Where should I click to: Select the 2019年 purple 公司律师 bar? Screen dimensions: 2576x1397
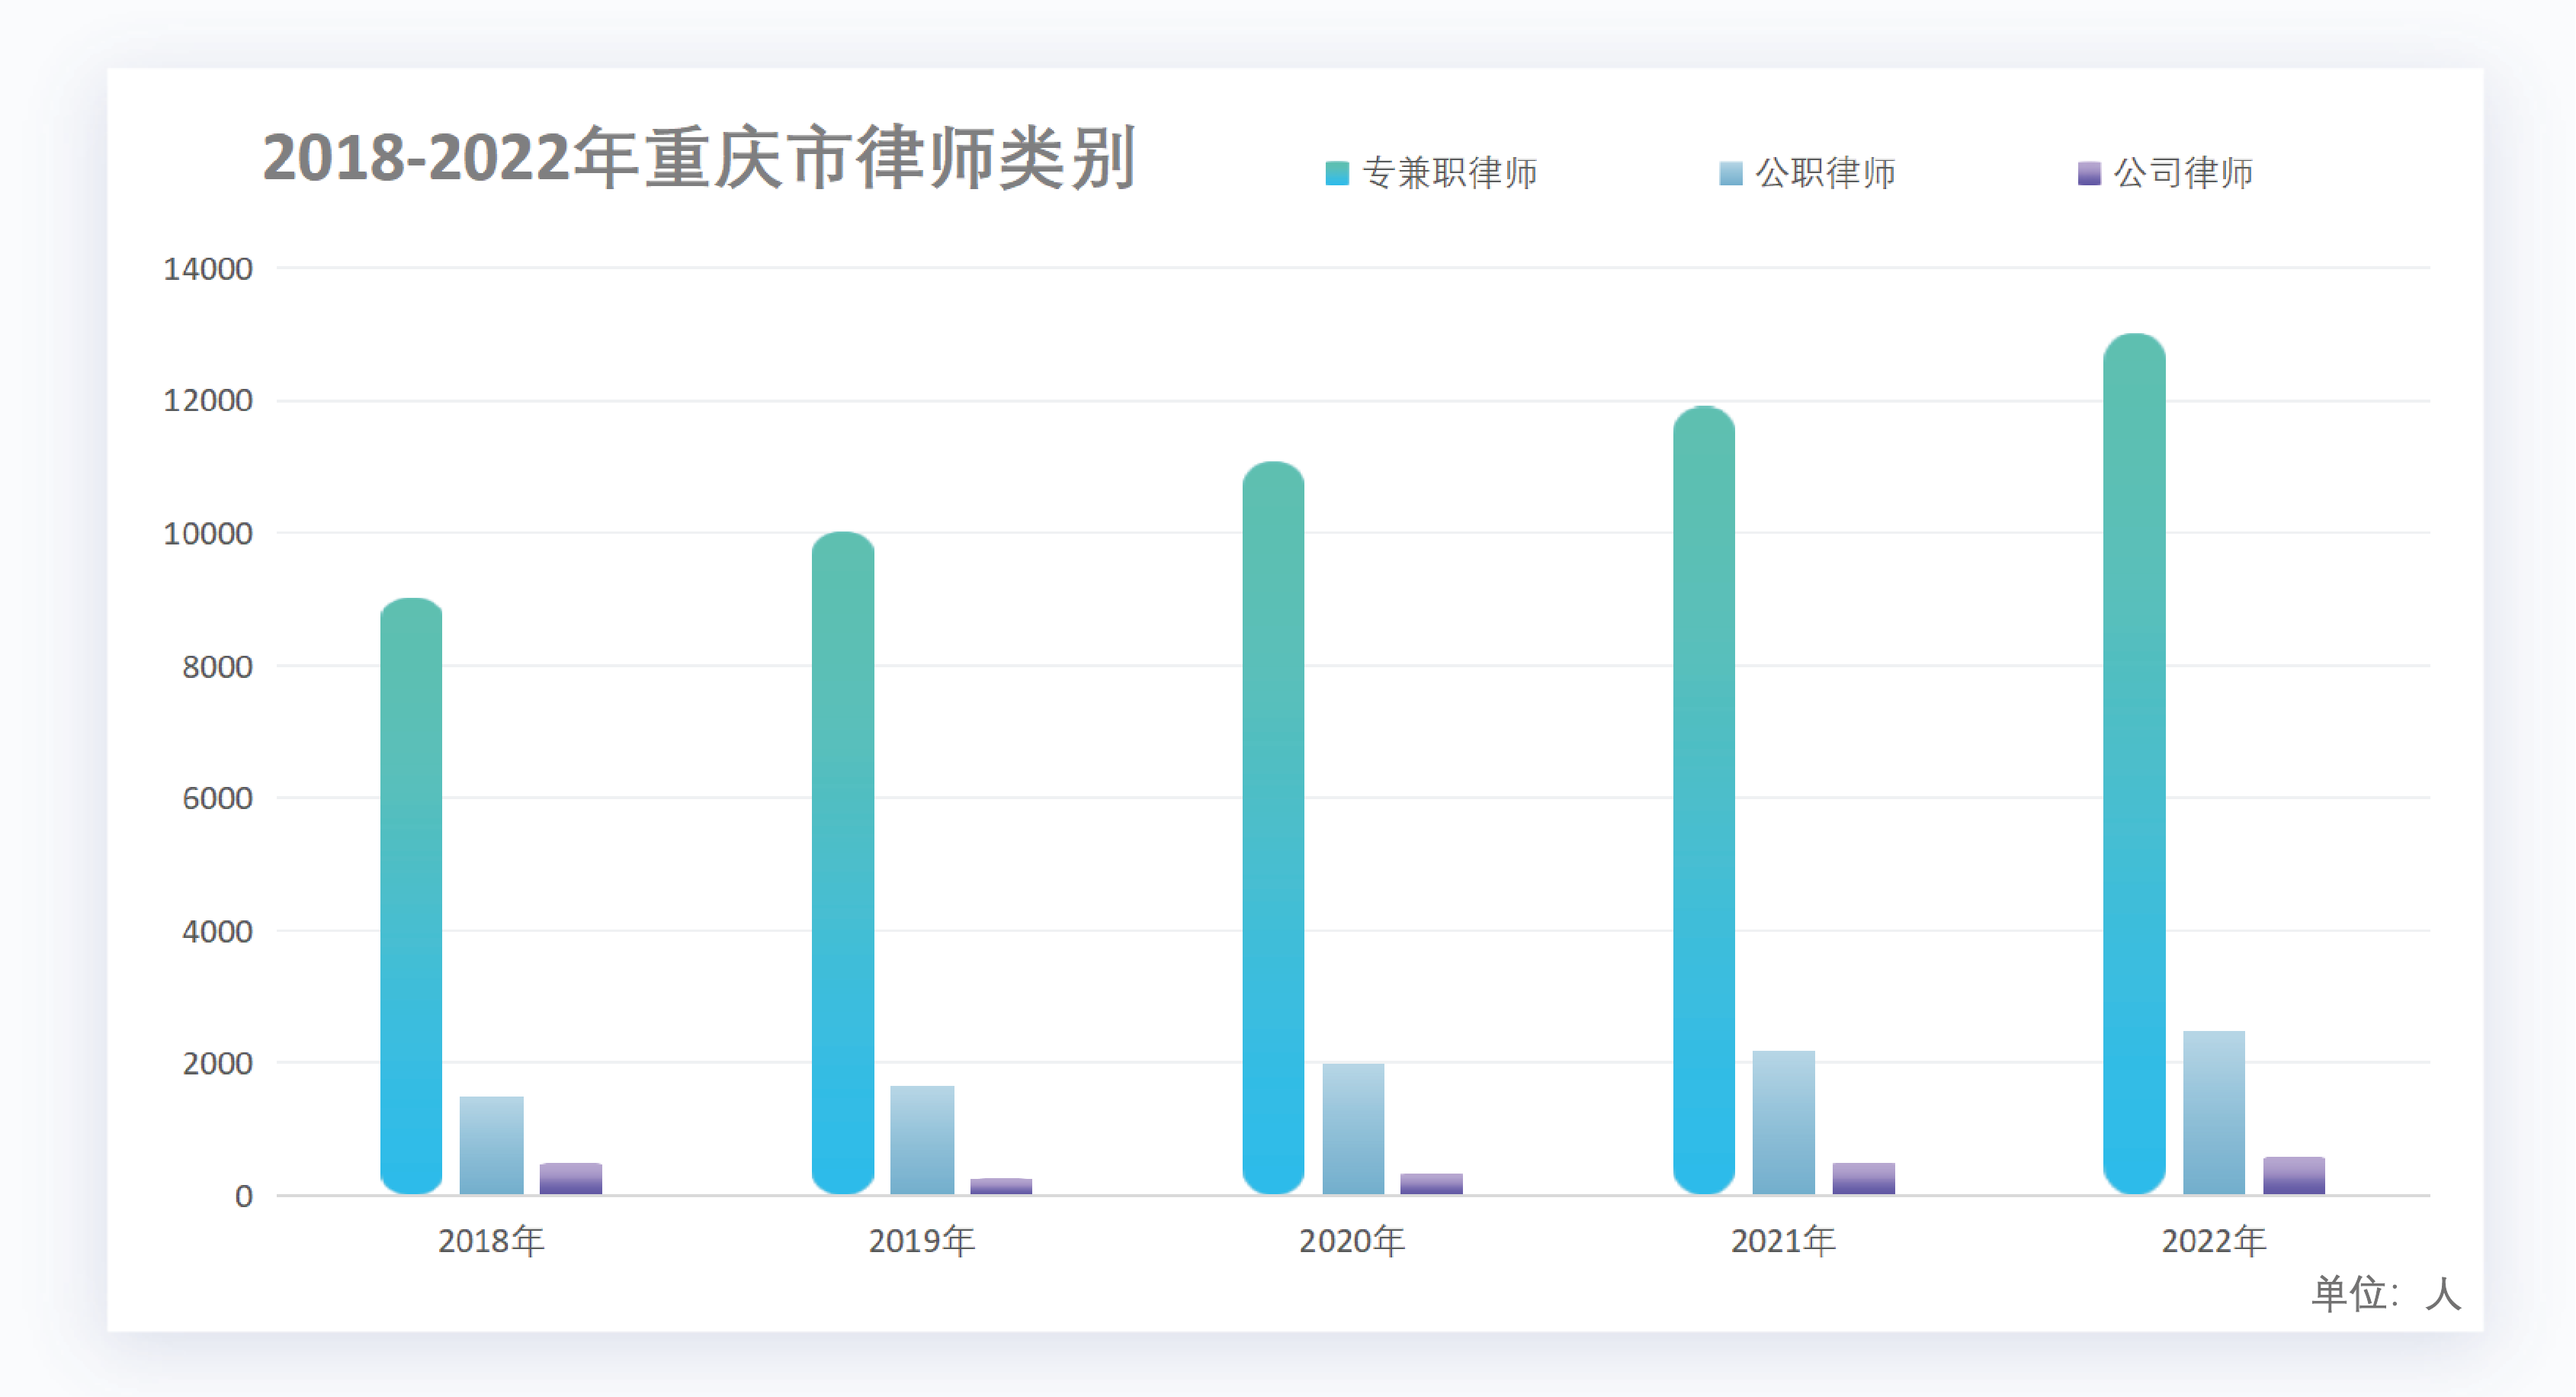(1000, 1186)
